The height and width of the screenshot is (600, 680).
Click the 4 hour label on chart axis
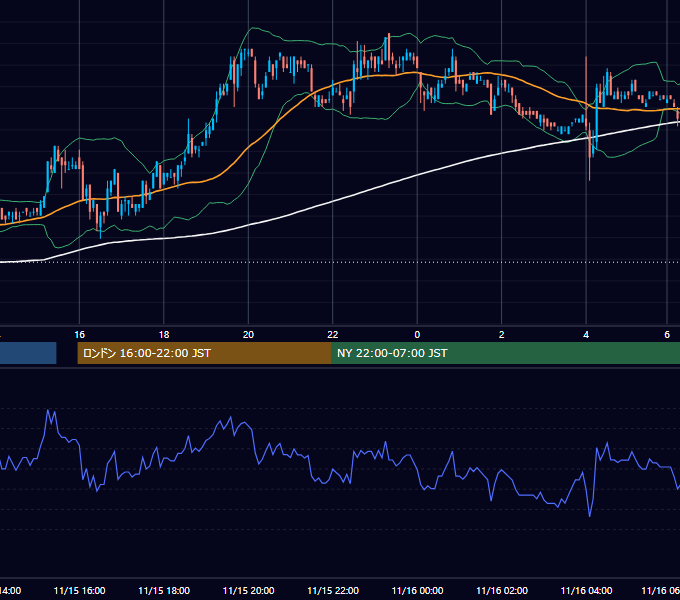[x=586, y=335]
